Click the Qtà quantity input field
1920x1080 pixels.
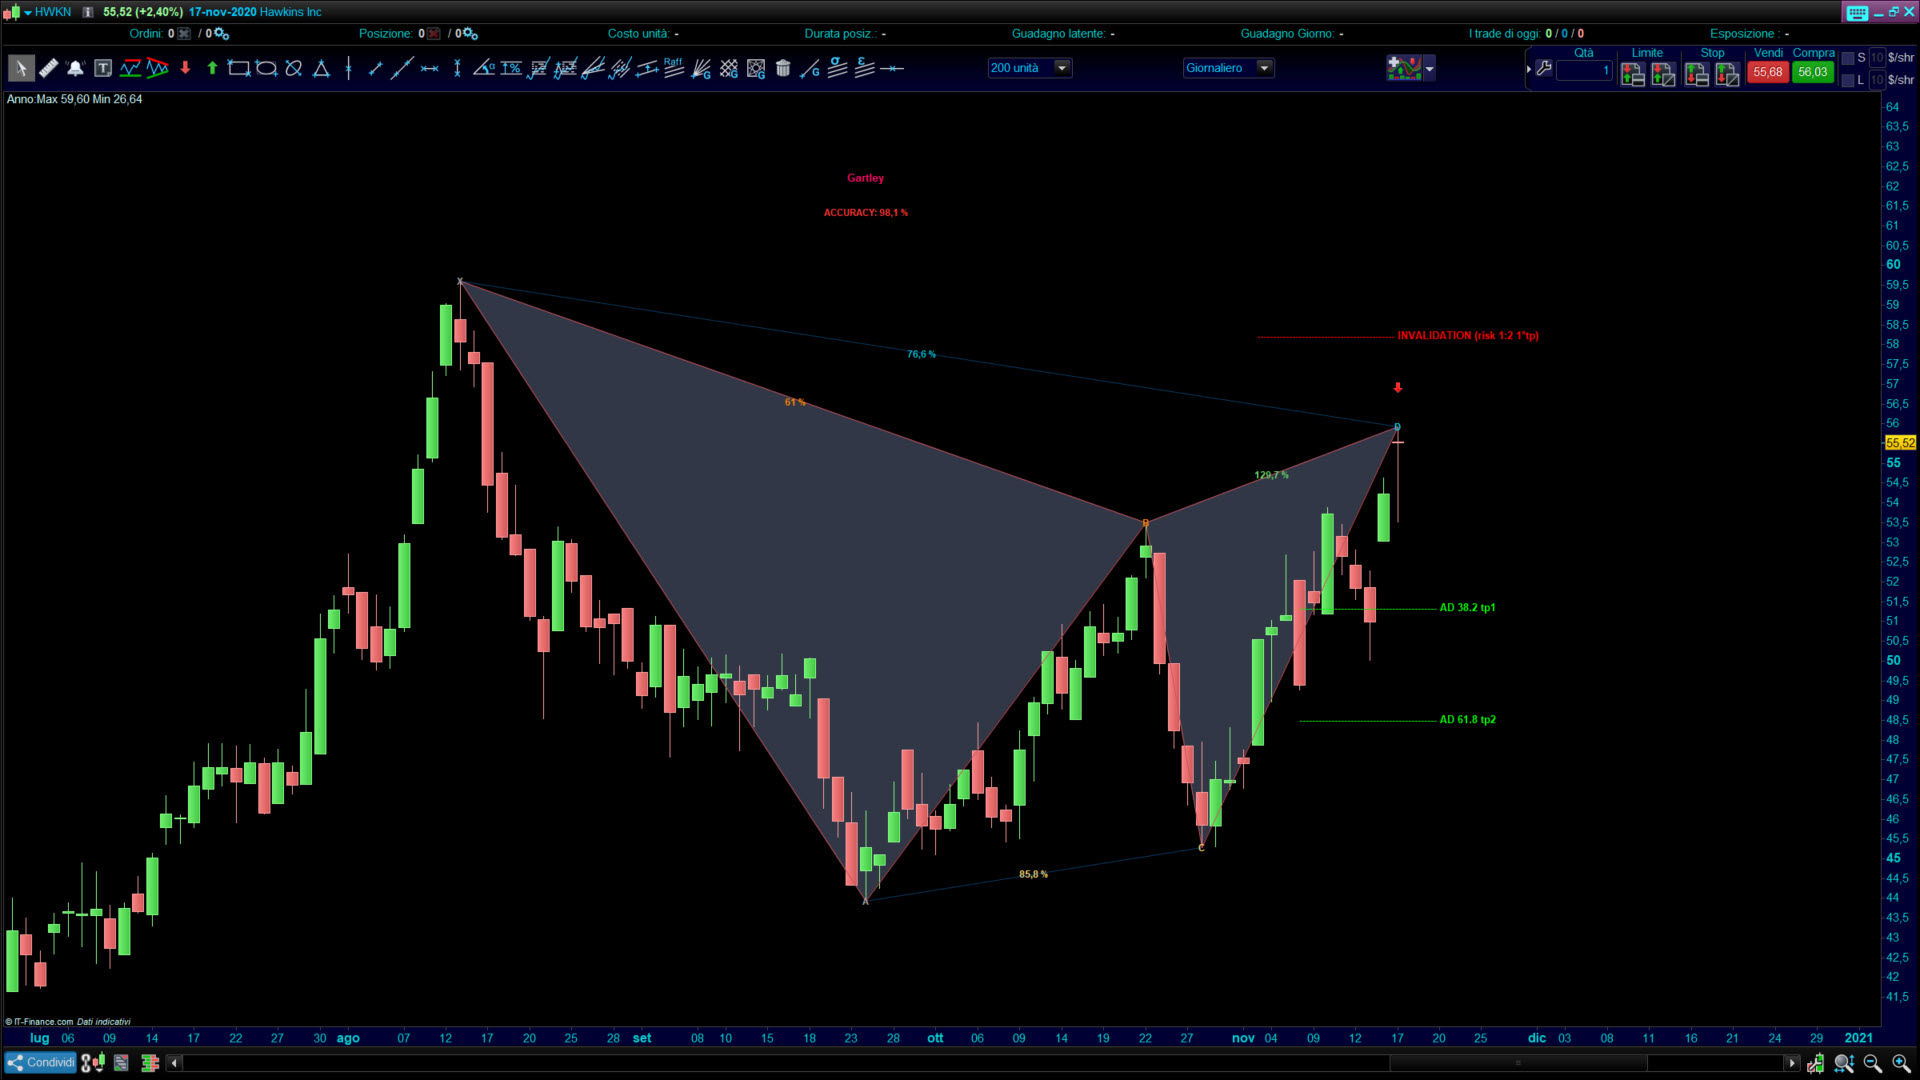tap(1584, 70)
